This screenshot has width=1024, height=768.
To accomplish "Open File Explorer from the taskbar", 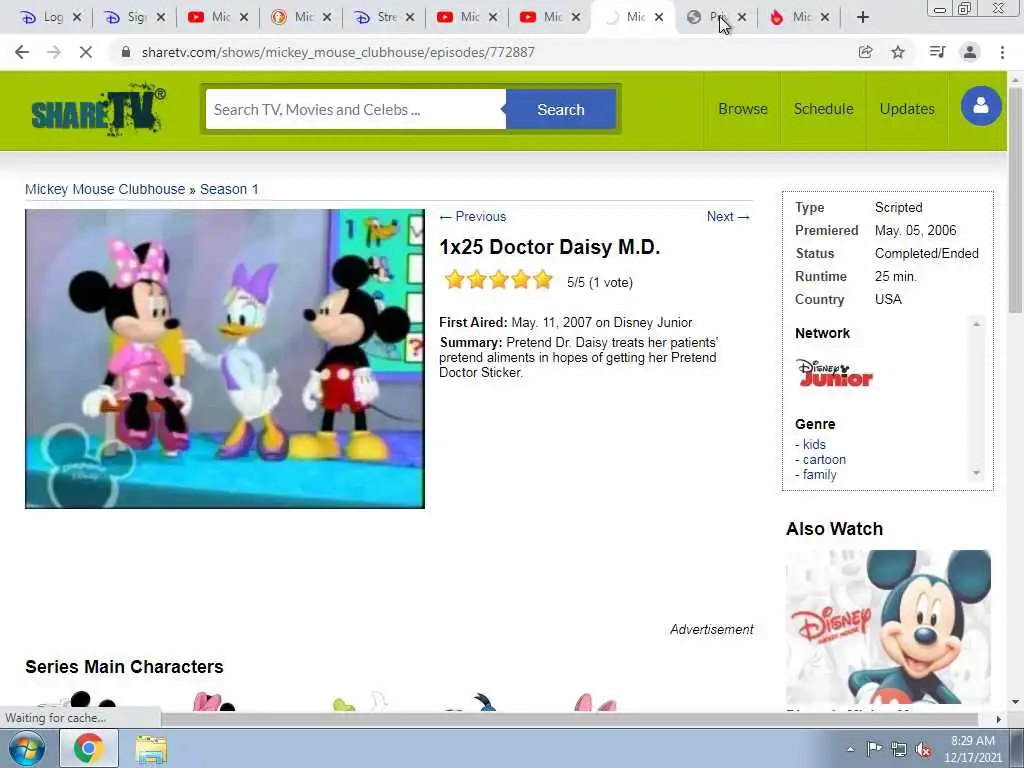I will click(x=152, y=749).
